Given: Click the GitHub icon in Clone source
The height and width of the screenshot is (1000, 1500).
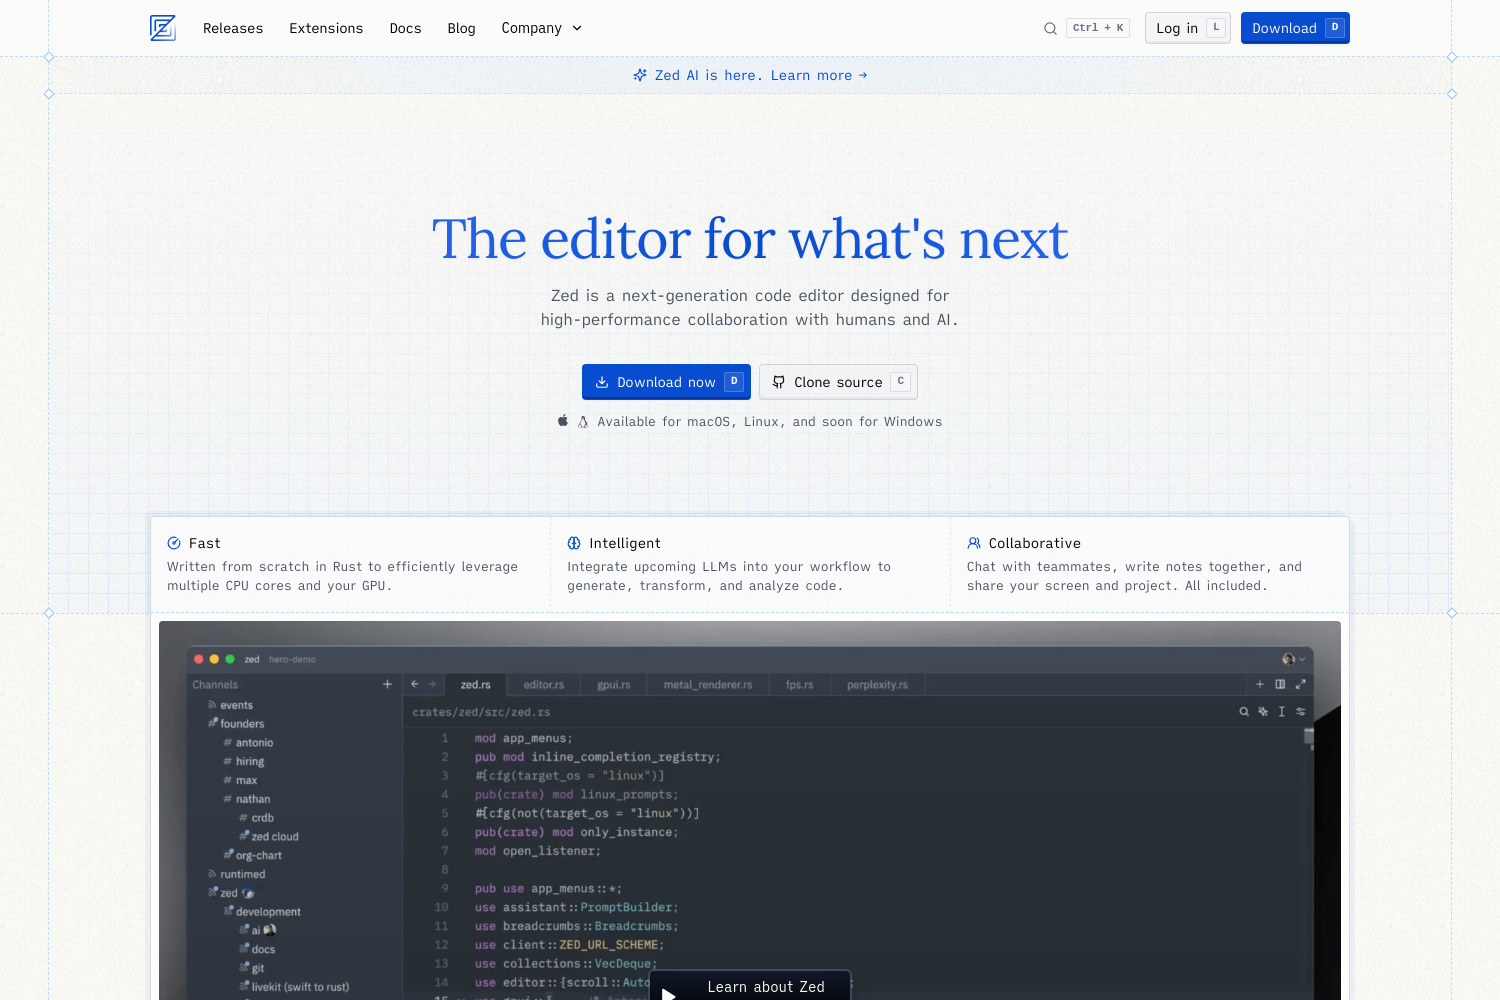Looking at the screenshot, I should 779,382.
